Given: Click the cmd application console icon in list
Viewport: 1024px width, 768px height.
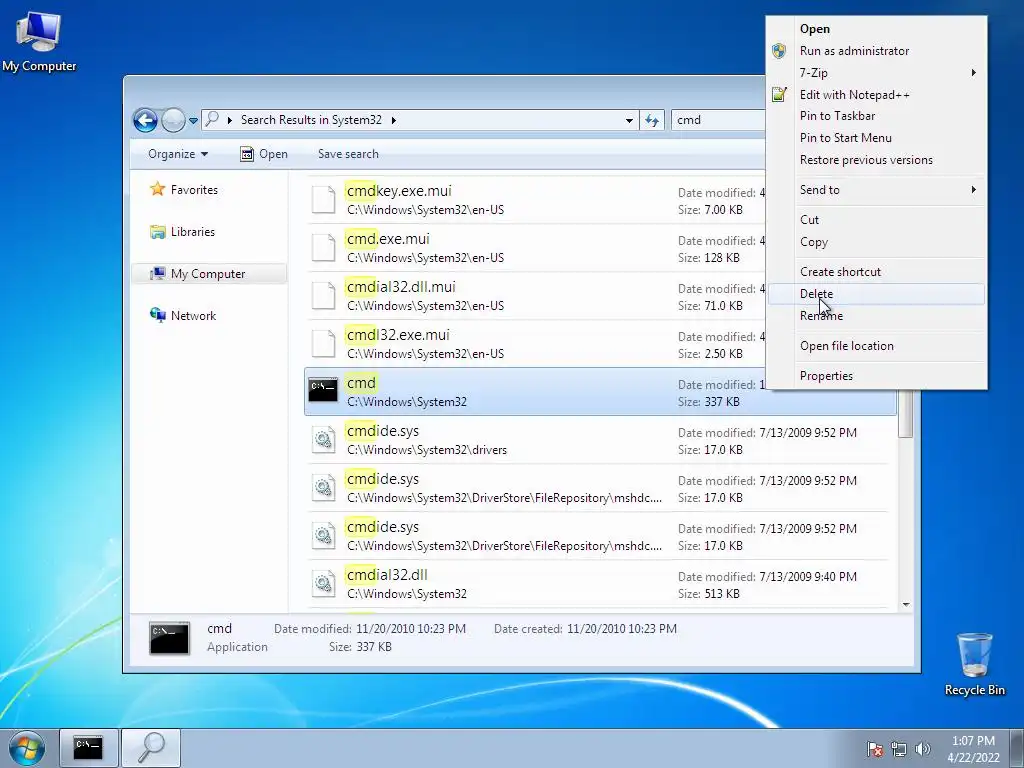Looking at the screenshot, I should point(323,390).
